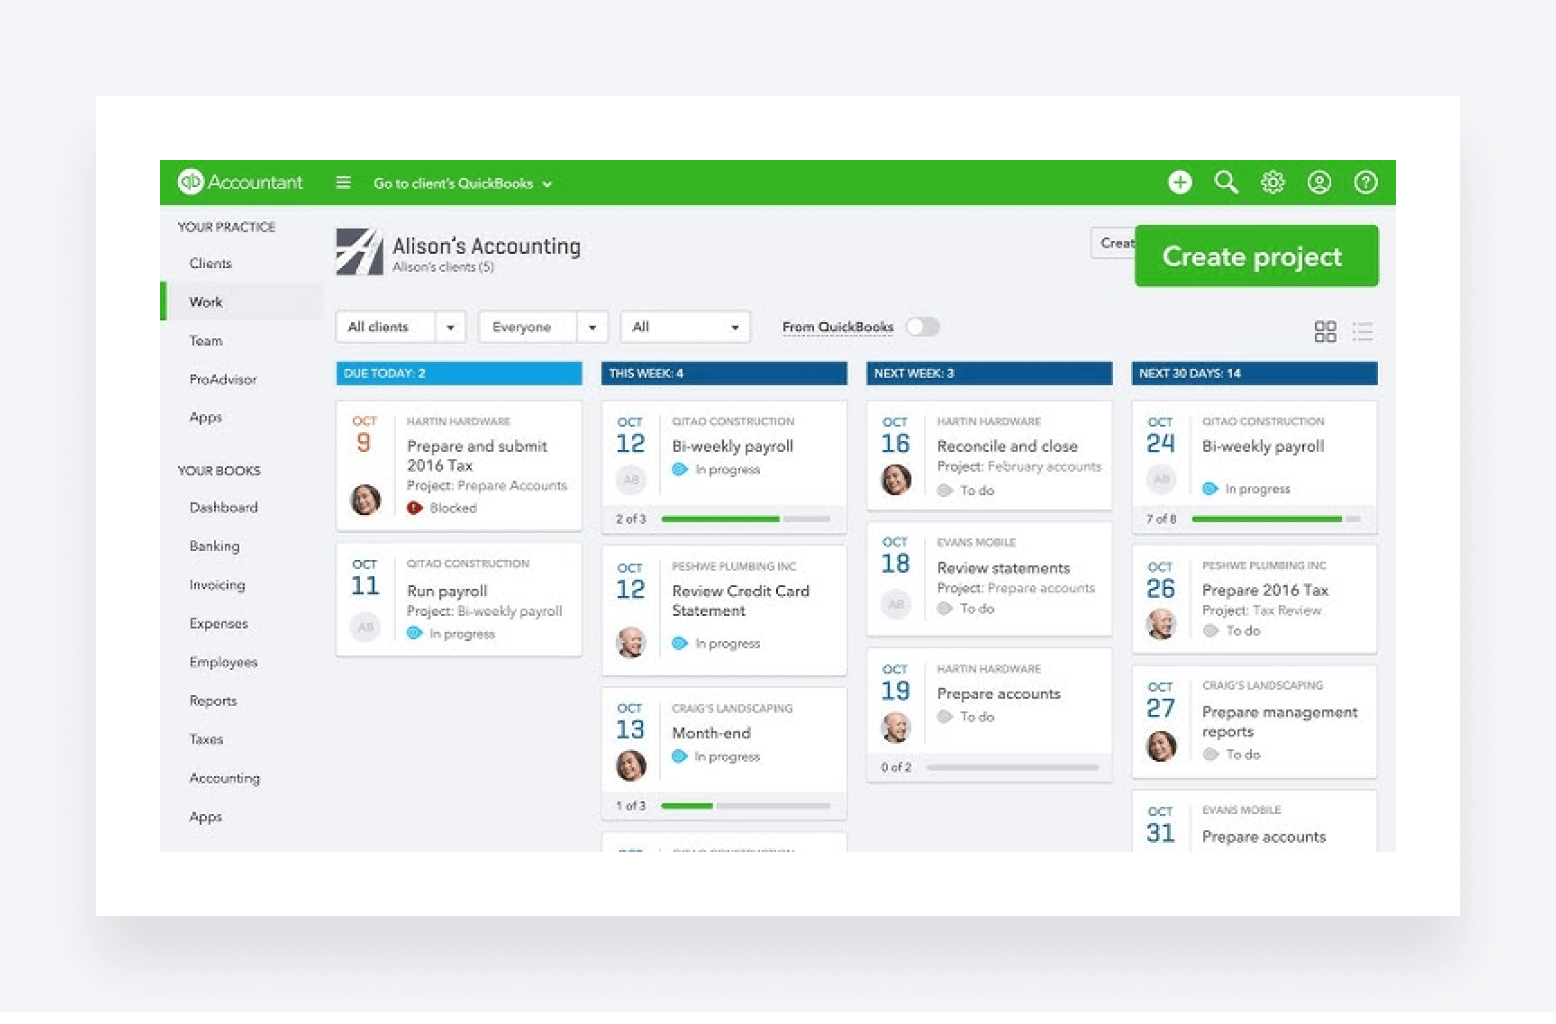1556x1024 pixels.
Task: Click avatar on Reconcile and close card
Action: coord(896,479)
